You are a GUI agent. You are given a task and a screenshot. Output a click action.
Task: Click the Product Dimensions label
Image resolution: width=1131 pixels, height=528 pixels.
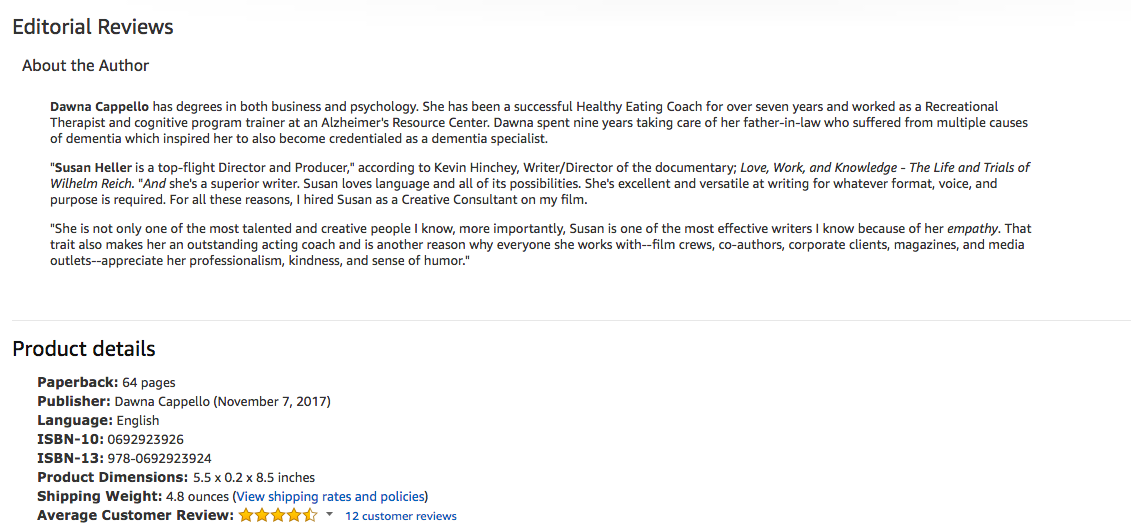[113, 478]
